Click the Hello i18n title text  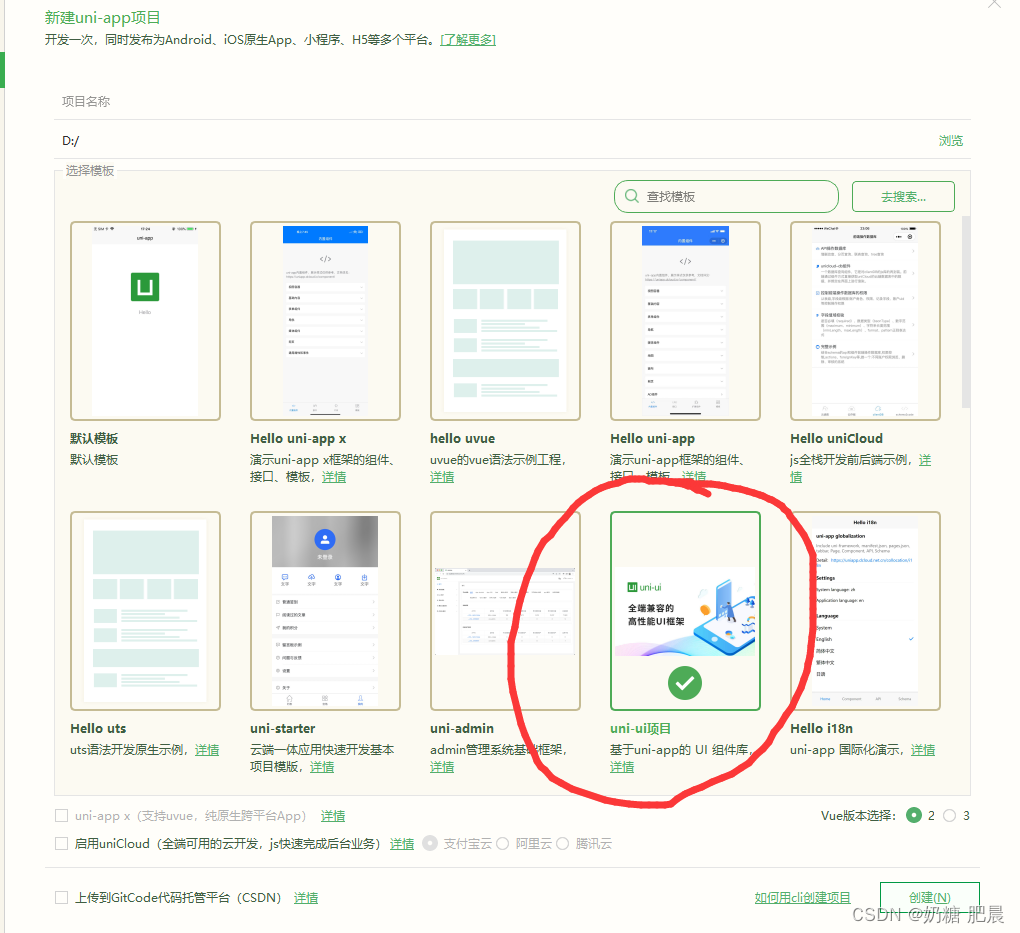[821, 729]
